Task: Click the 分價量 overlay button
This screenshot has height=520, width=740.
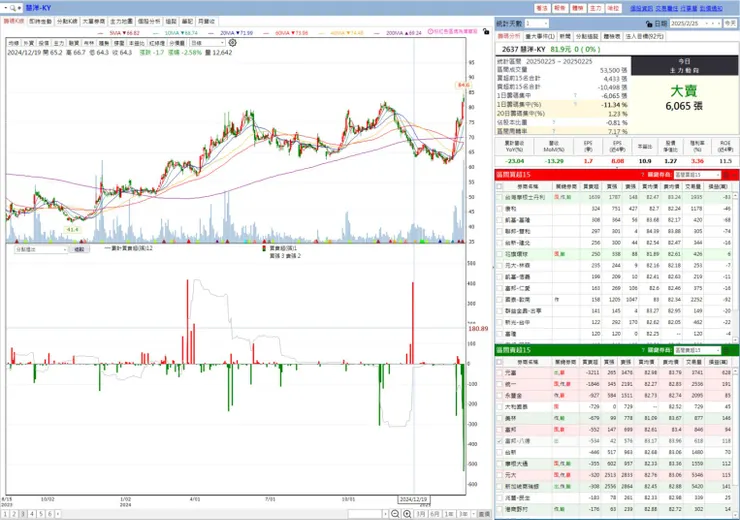Action: click(177, 43)
